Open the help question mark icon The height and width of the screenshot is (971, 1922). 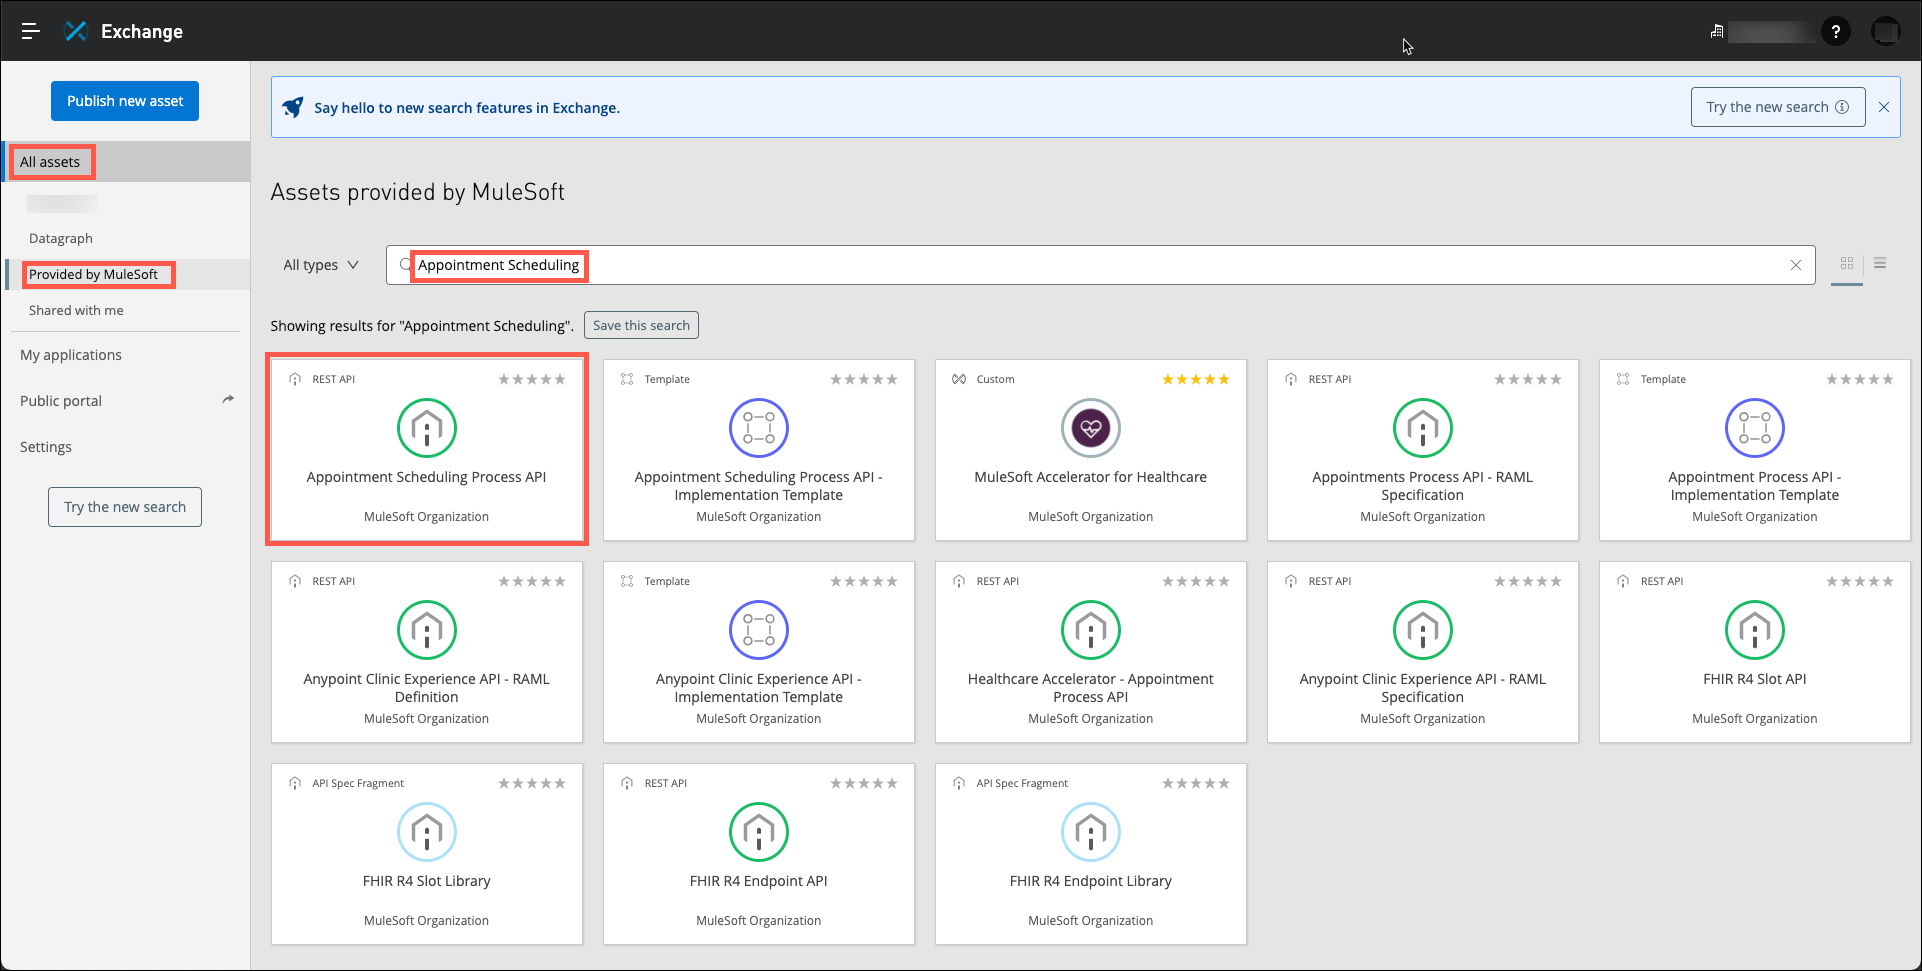point(1835,31)
